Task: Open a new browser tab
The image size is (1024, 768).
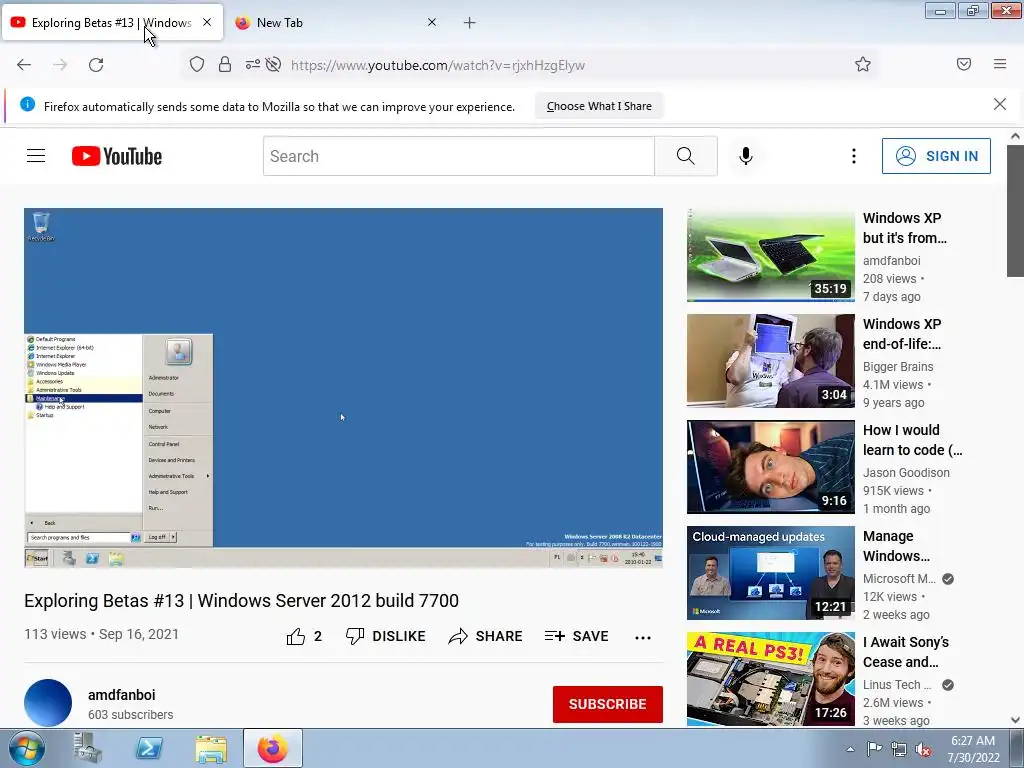Action: pos(470,23)
